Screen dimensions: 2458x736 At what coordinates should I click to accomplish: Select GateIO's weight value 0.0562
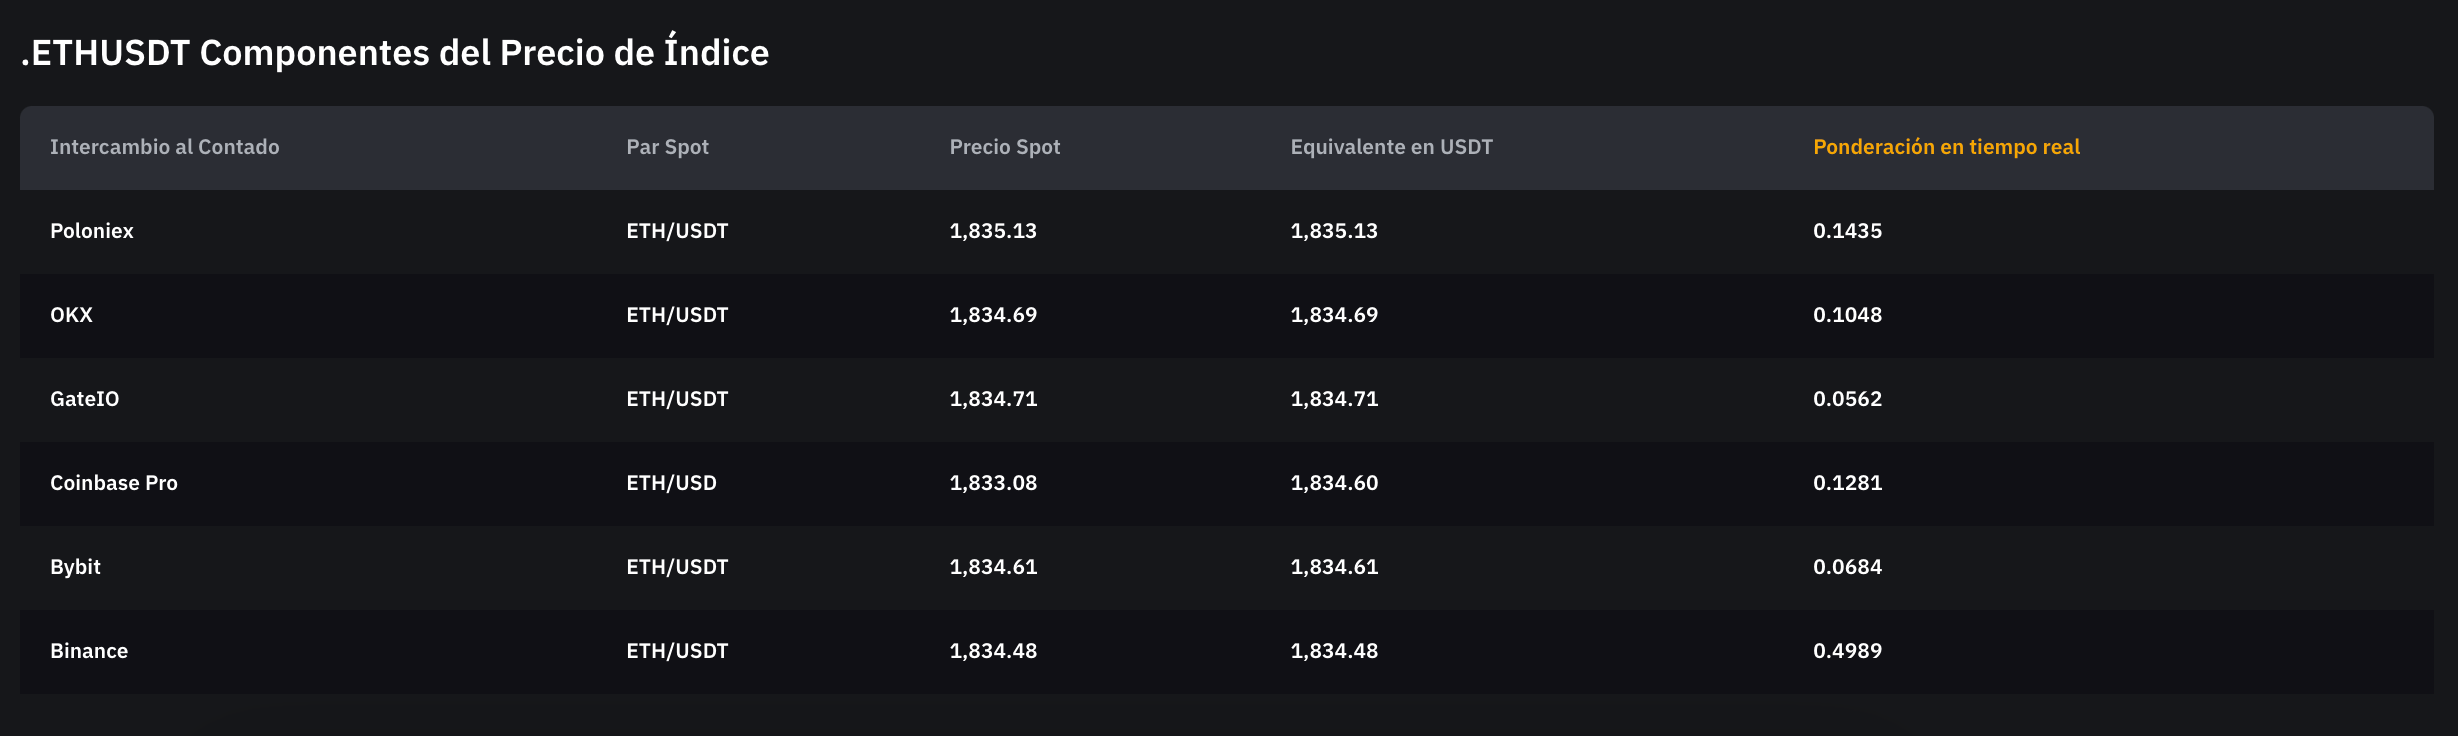pos(1847,399)
